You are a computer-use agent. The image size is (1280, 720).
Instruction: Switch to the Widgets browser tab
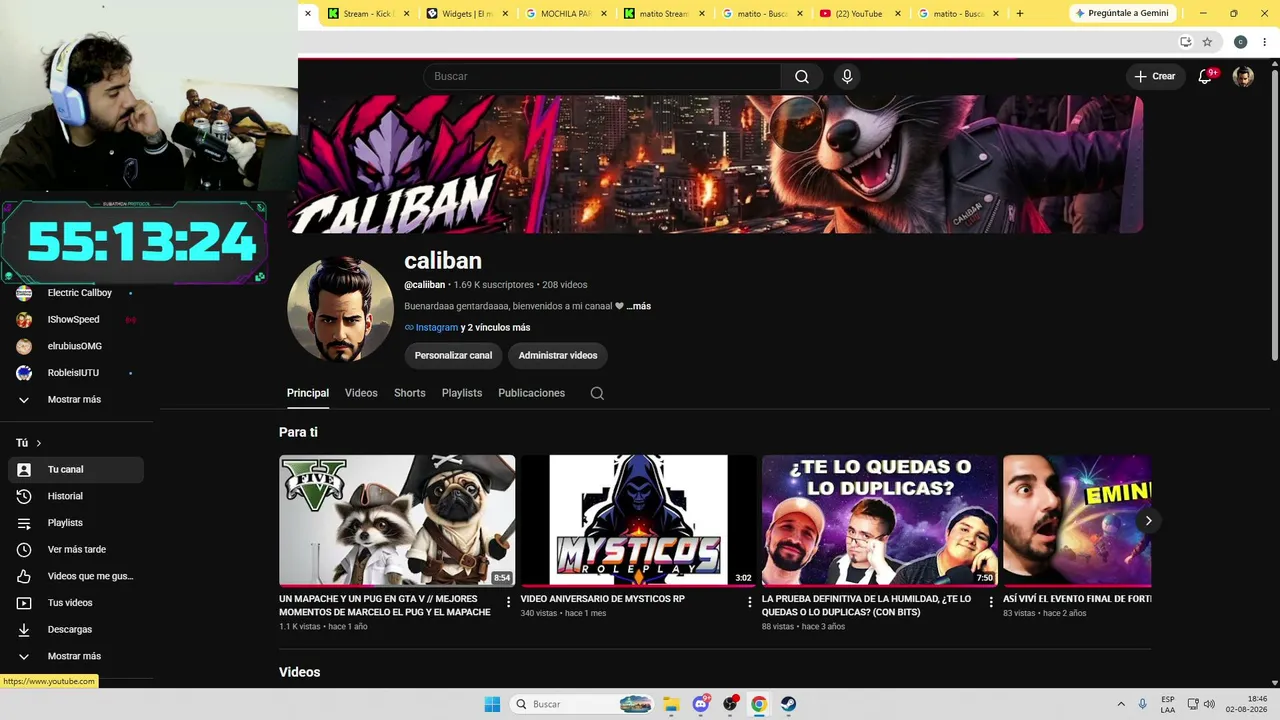click(468, 14)
